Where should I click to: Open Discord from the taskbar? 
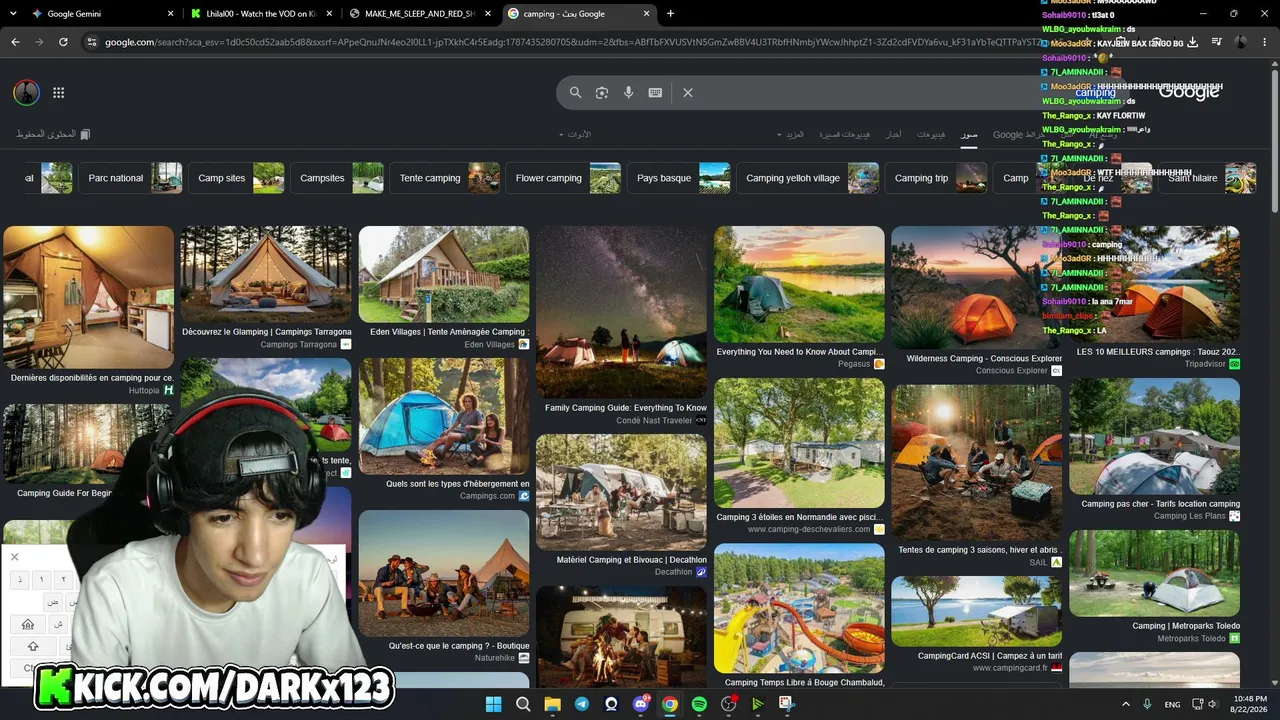[x=641, y=704]
